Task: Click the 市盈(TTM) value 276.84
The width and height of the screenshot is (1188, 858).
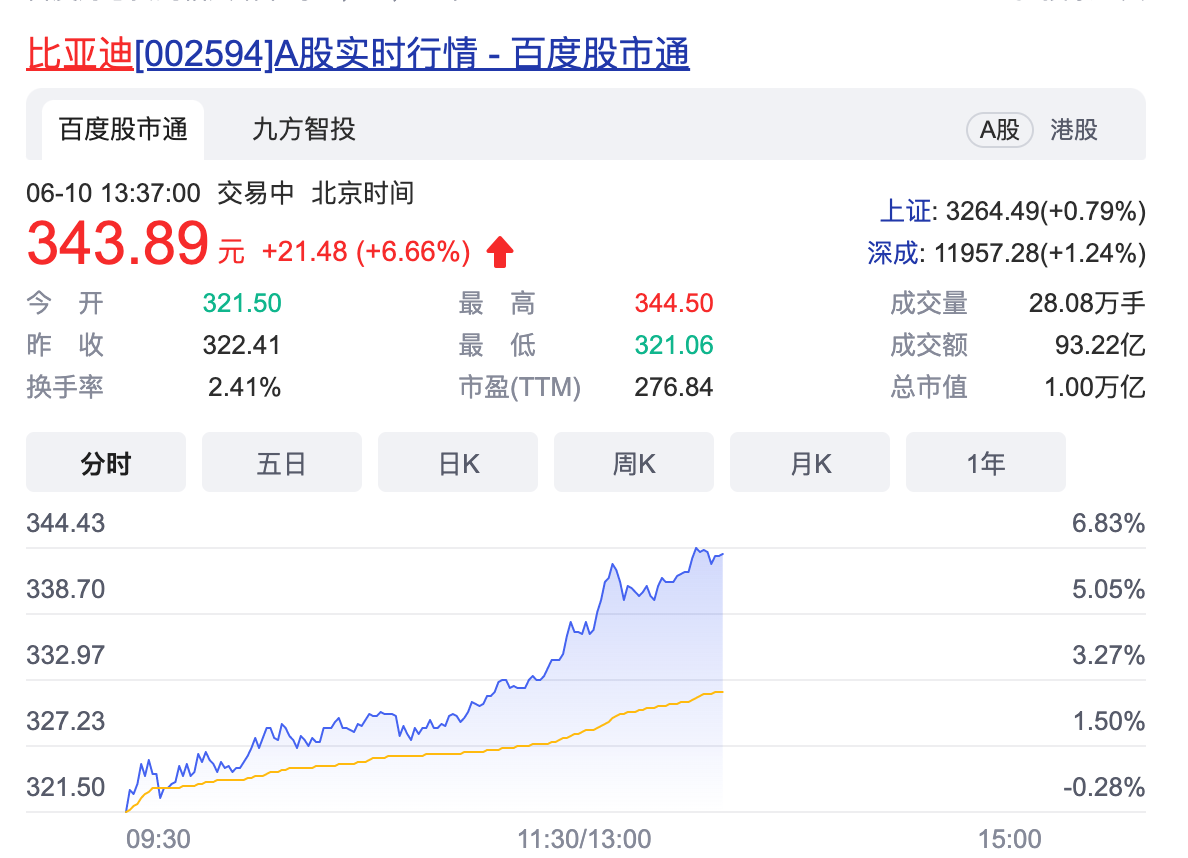Action: point(674,387)
